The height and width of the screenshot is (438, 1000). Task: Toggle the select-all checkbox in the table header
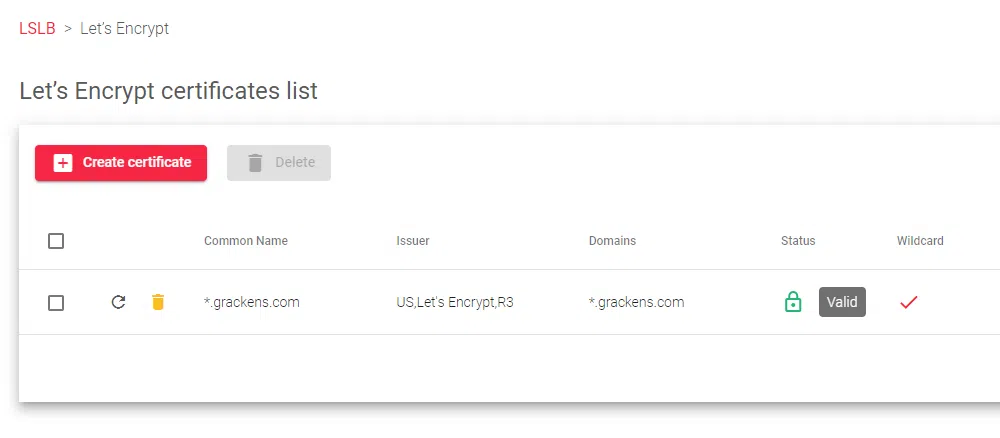pyautogui.click(x=56, y=241)
